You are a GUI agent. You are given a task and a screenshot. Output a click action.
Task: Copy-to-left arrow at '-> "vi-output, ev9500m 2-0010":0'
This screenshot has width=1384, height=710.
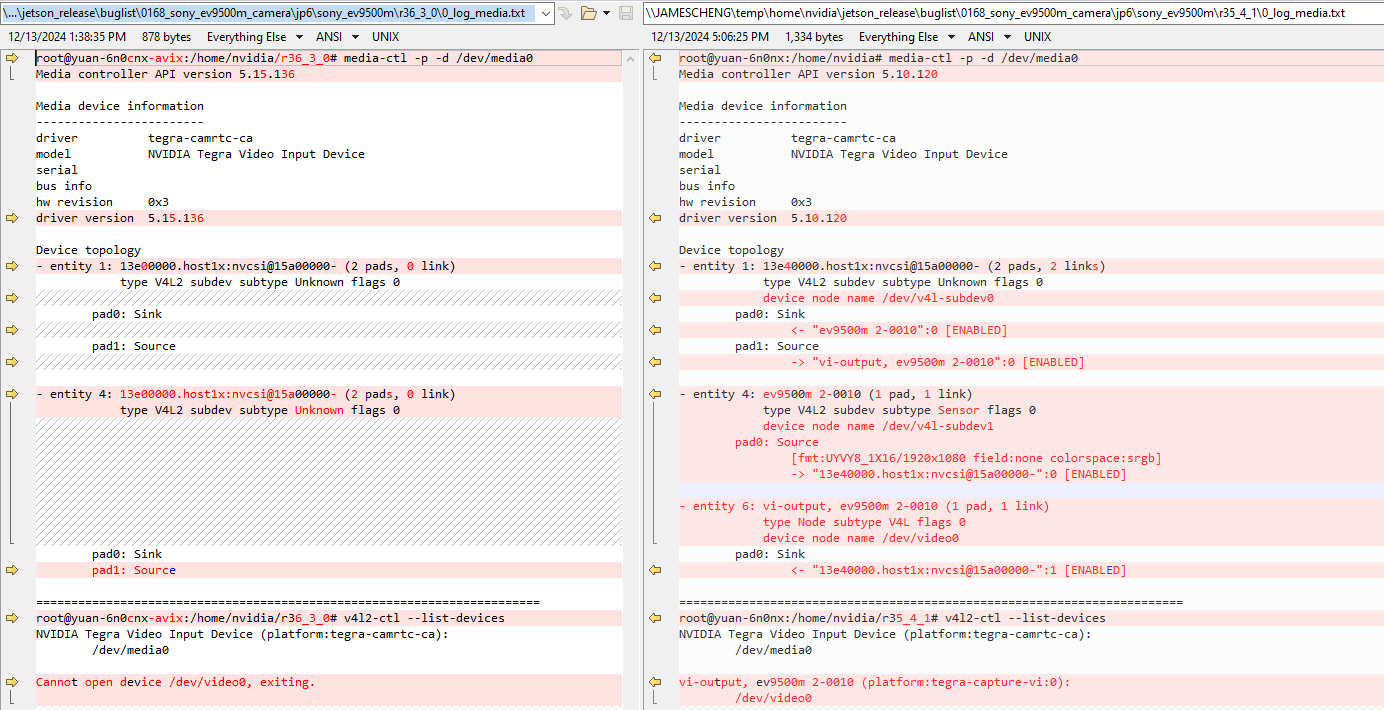point(655,362)
